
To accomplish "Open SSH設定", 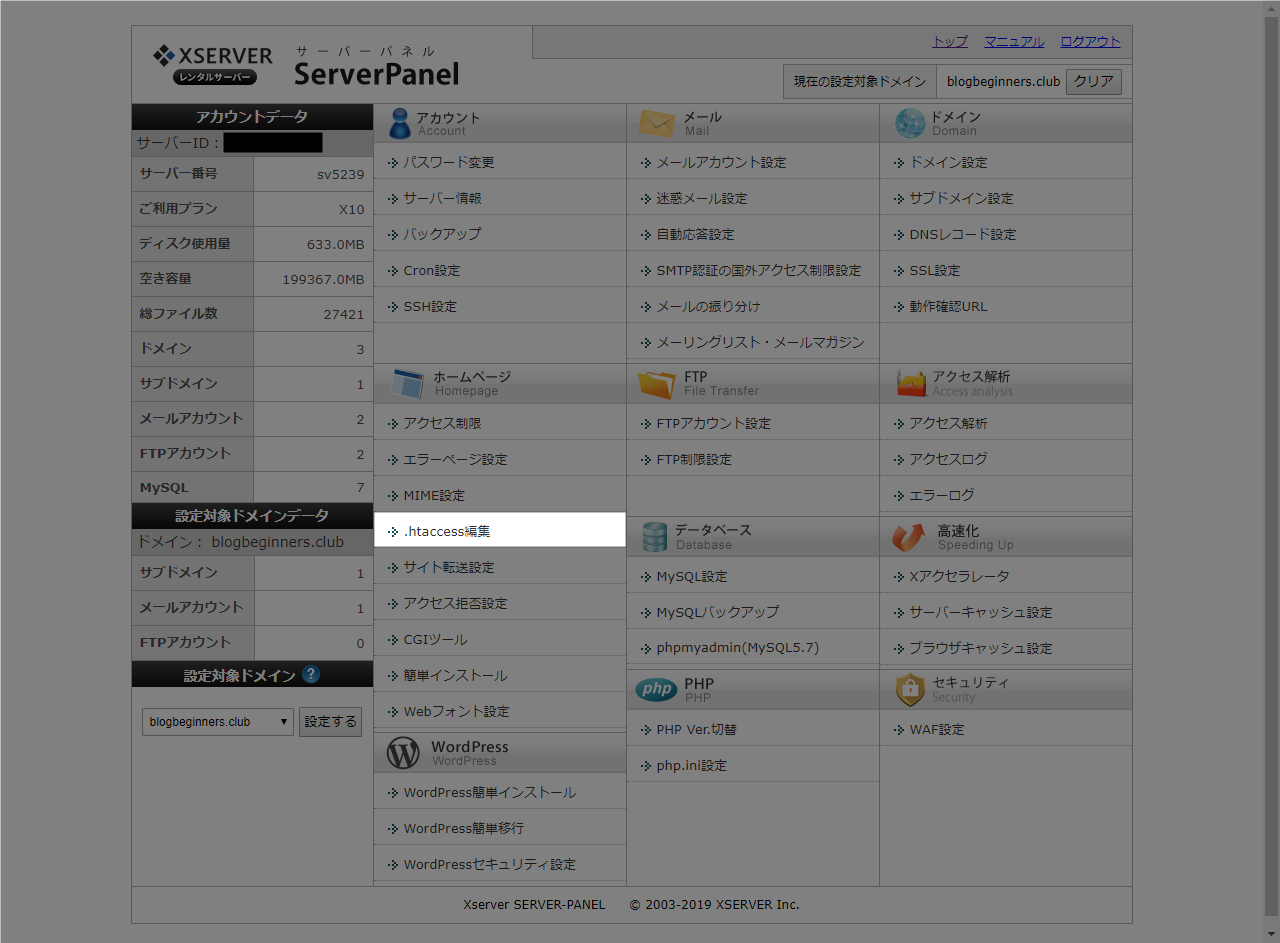I will tap(430, 306).
